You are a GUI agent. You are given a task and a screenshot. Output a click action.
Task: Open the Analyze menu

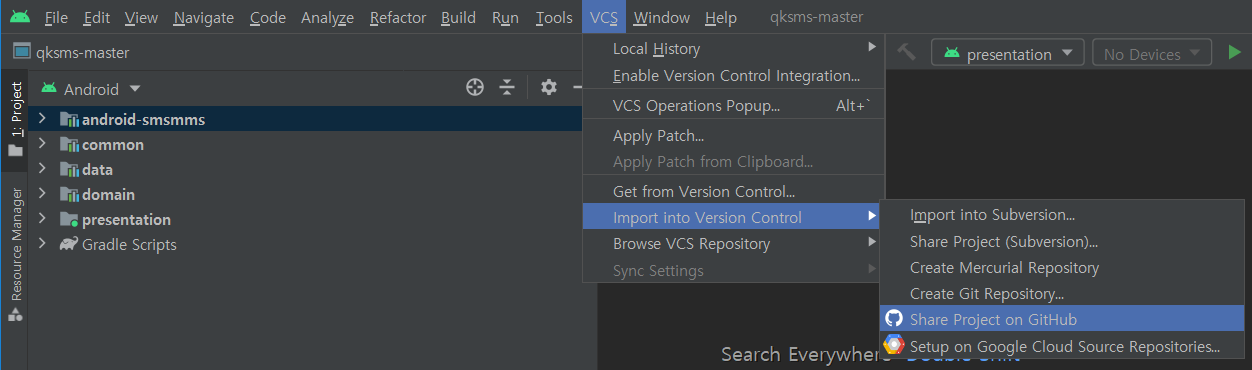point(327,18)
